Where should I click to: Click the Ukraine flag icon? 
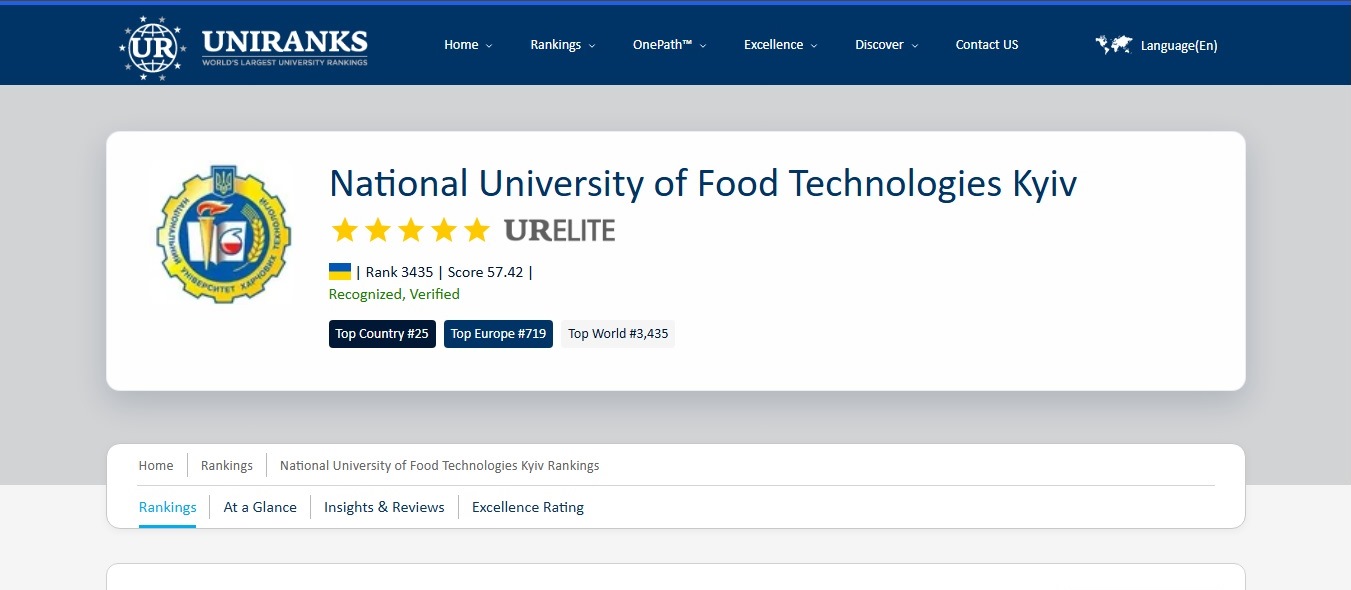pyautogui.click(x=340, y=271)
